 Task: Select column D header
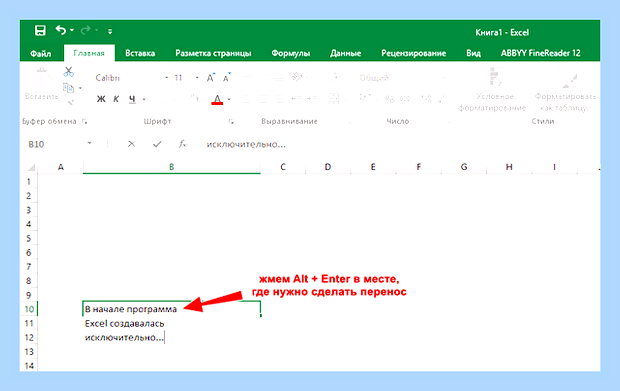pyautogui.click(x=328, y=167)
